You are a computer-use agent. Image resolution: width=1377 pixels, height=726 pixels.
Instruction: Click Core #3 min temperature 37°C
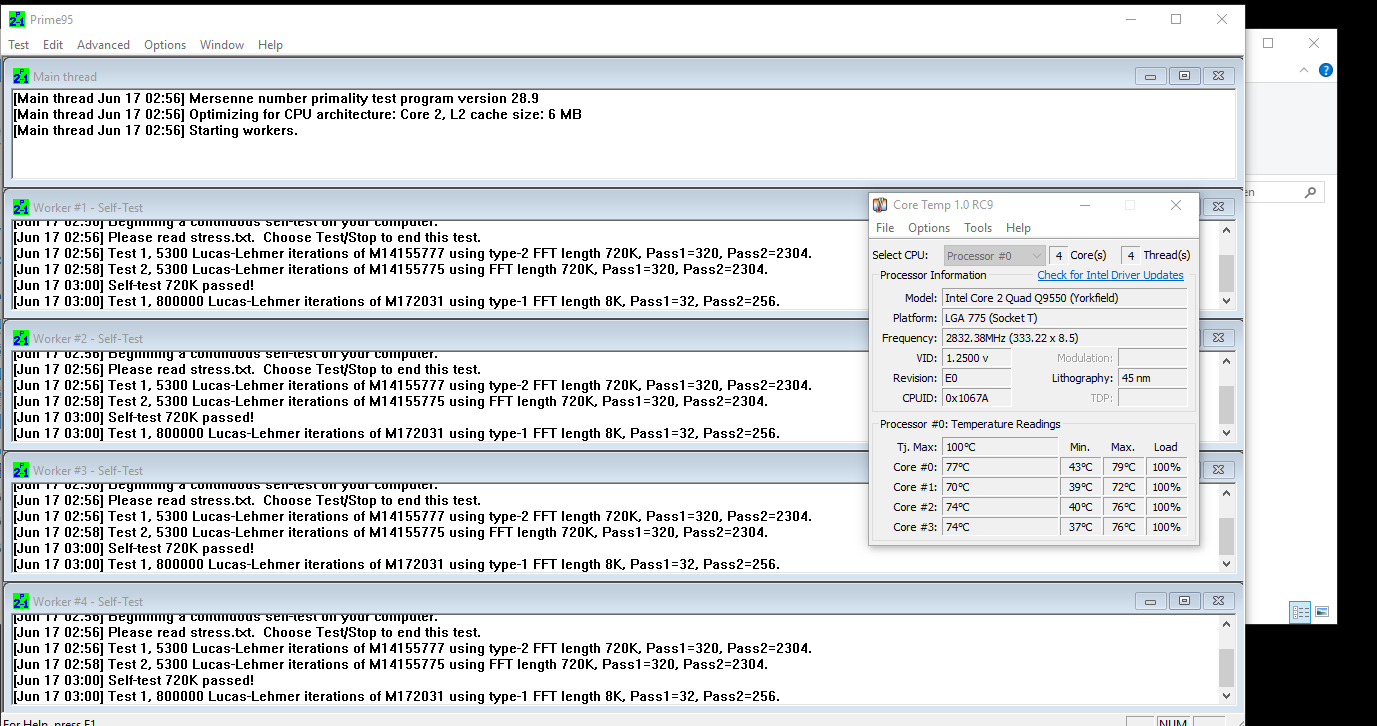coord(1080,527)
